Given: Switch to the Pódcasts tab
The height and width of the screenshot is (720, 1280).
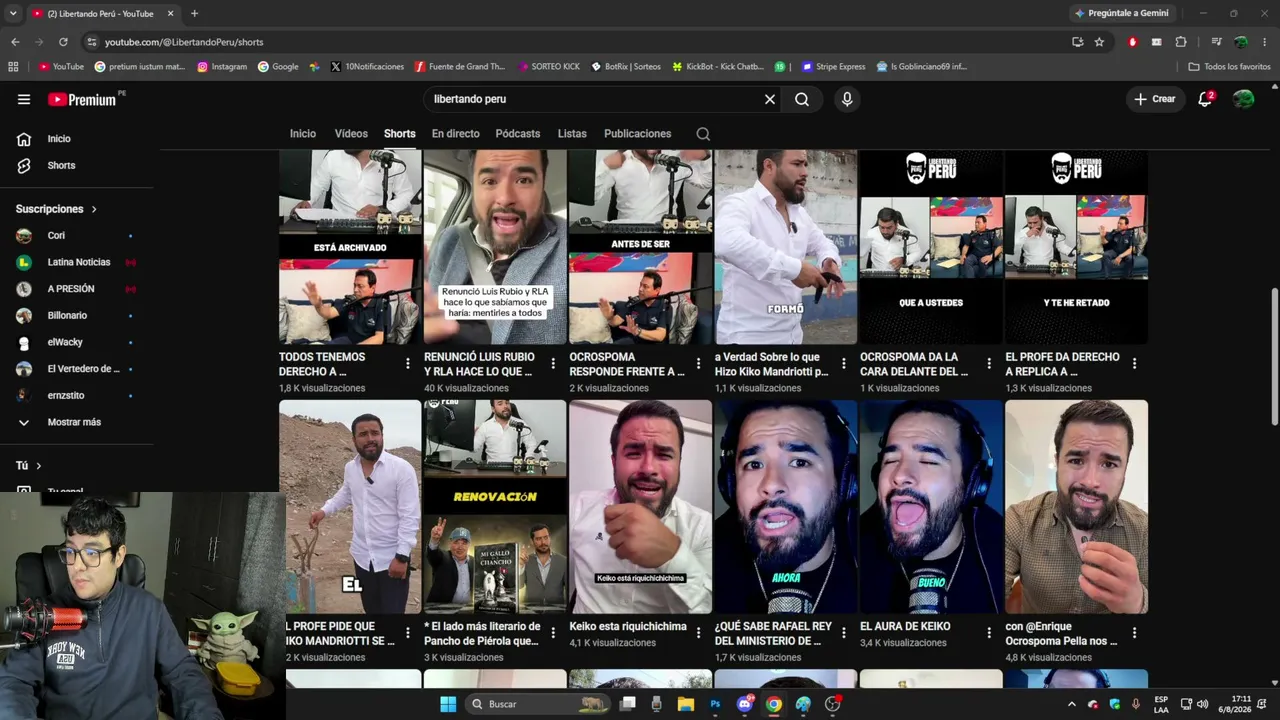Looking at the screenshot, I should (x=518, y=134).
